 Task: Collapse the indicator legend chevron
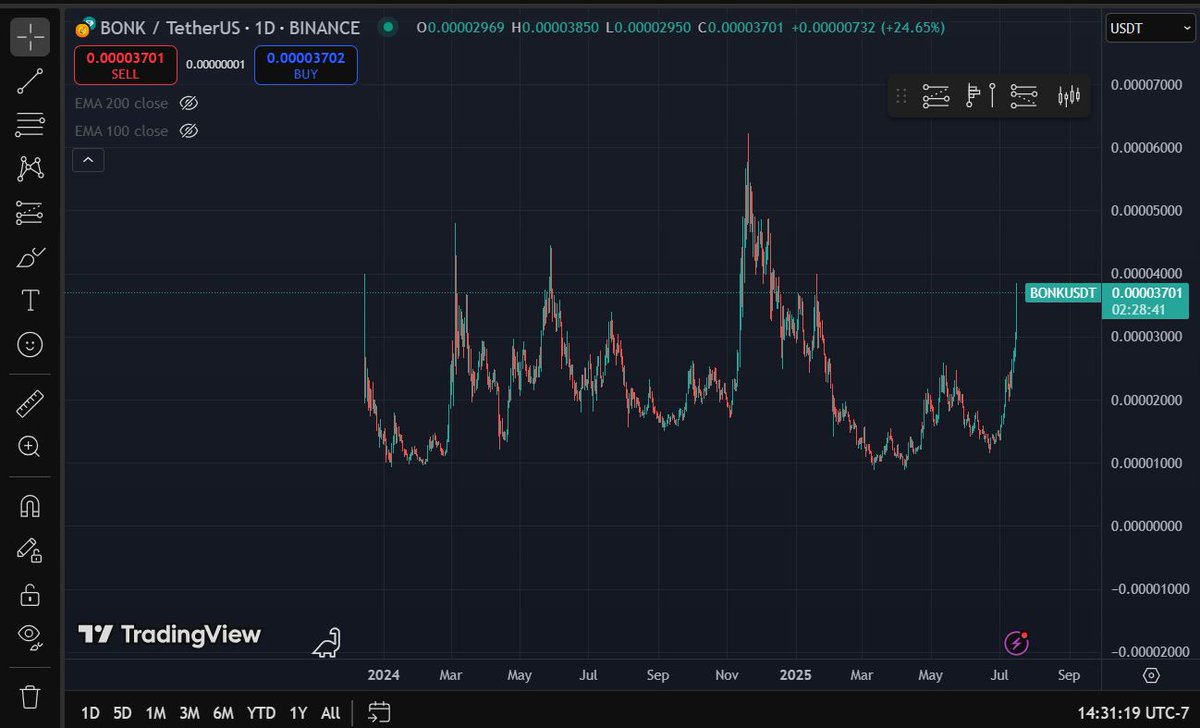point(88,159)
